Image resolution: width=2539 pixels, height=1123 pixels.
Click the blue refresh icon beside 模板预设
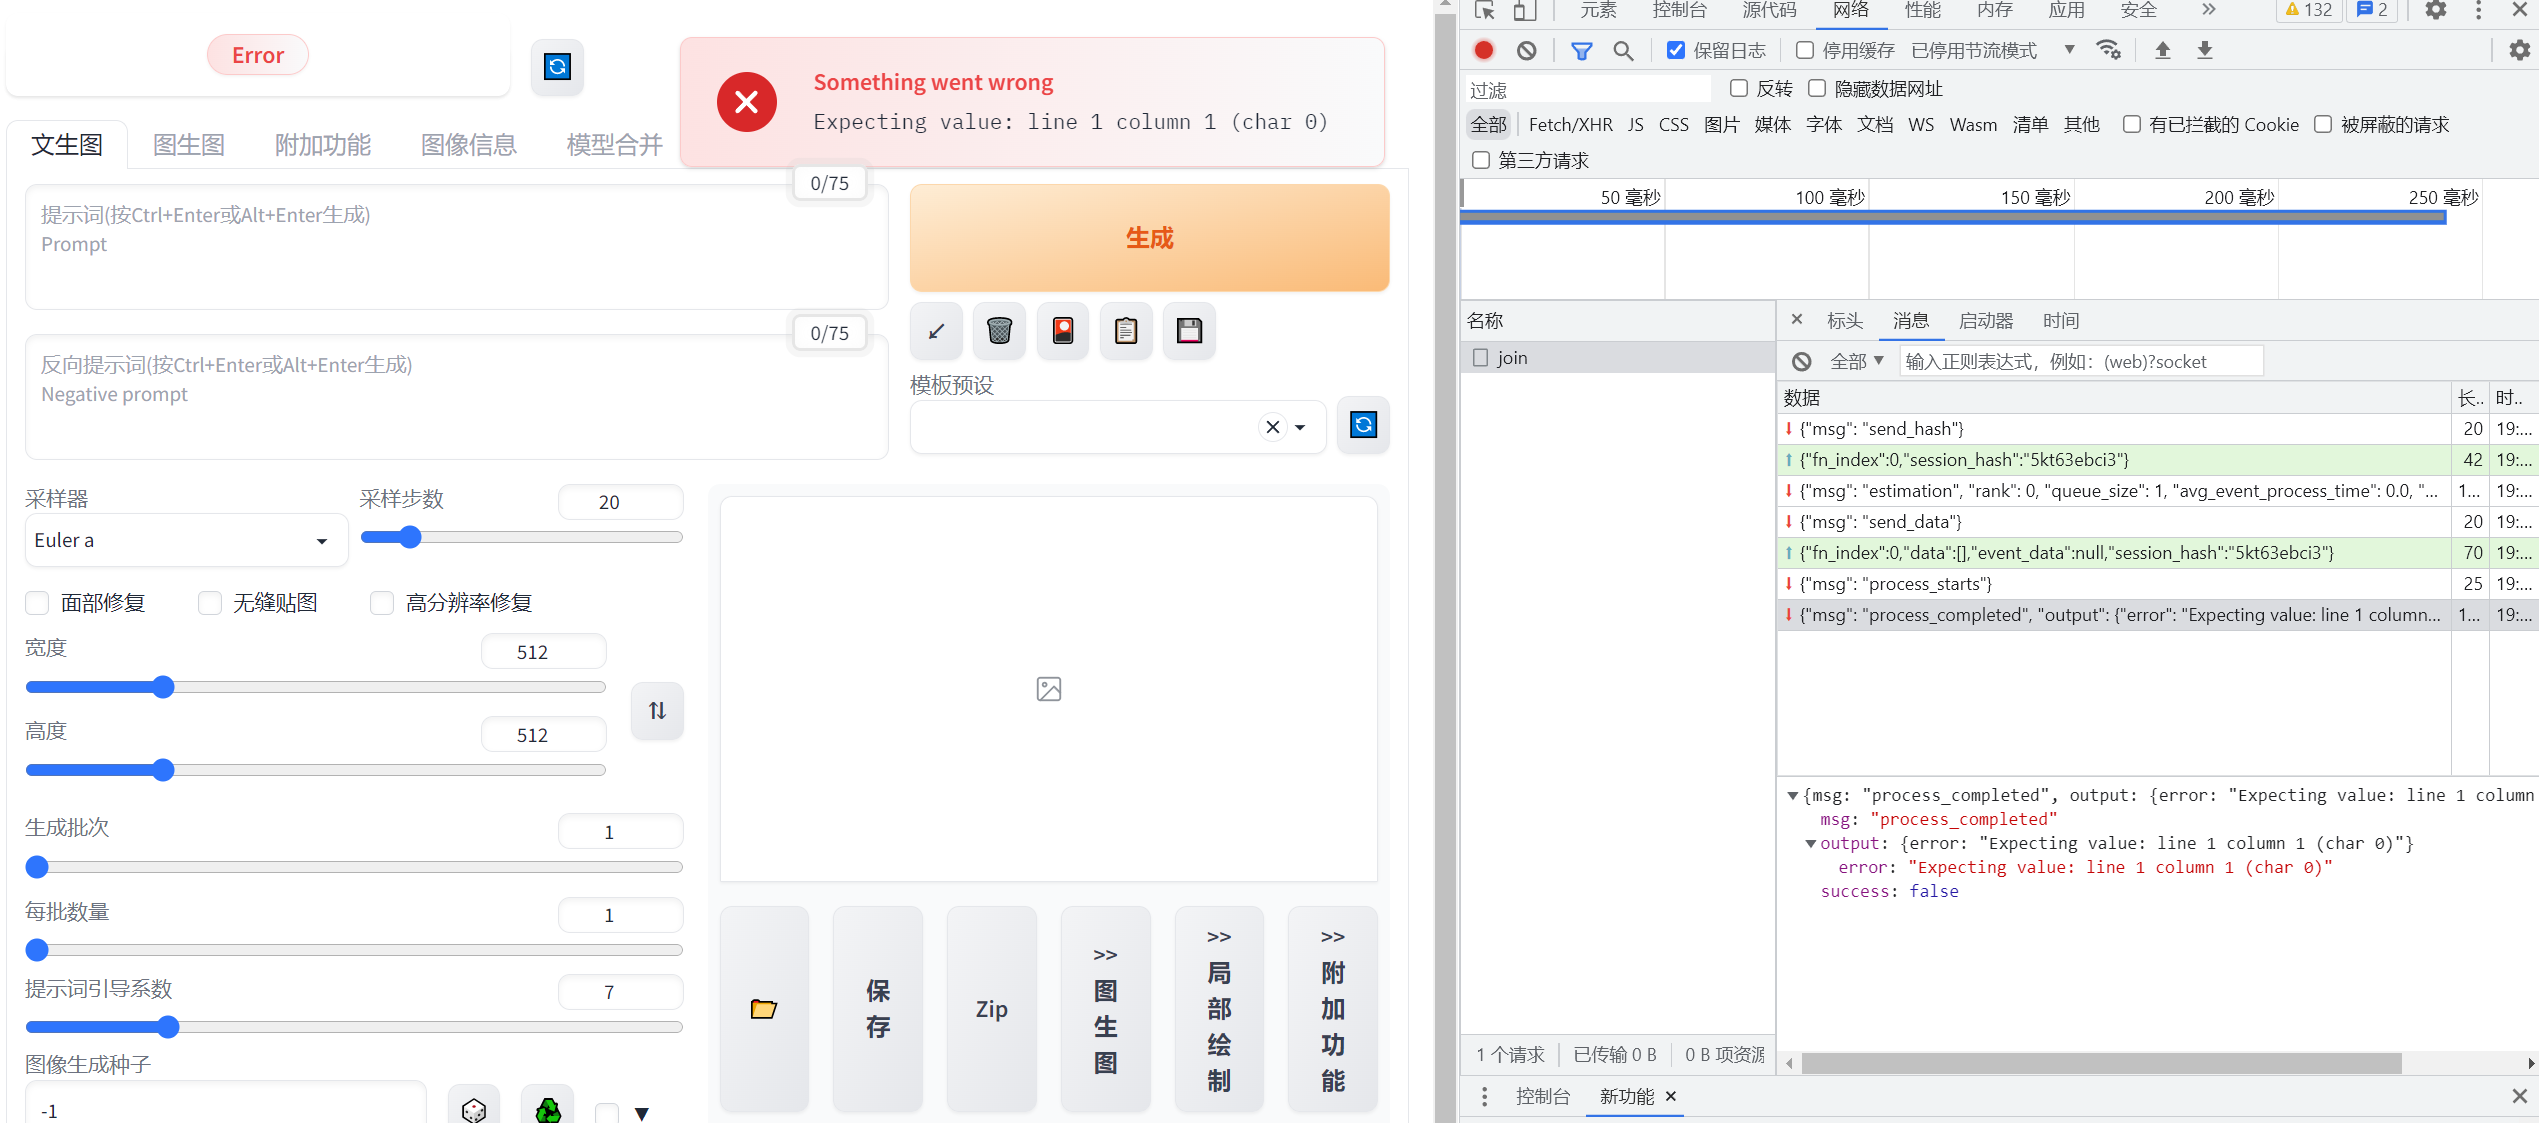tap(1363, 425)
